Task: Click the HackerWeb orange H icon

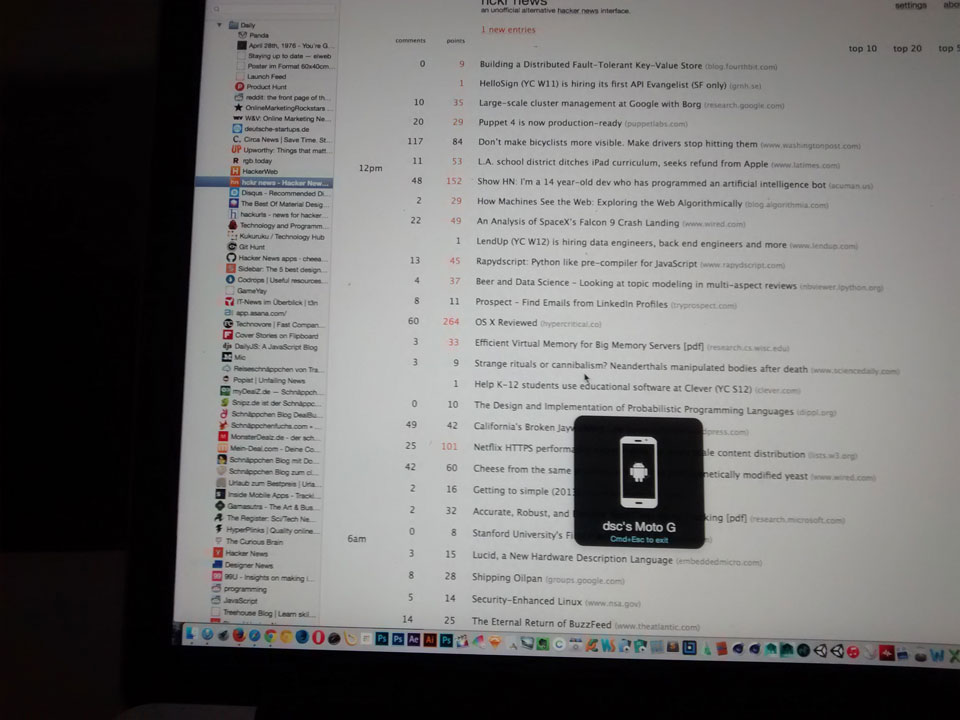Action: [x=236, y=172]
